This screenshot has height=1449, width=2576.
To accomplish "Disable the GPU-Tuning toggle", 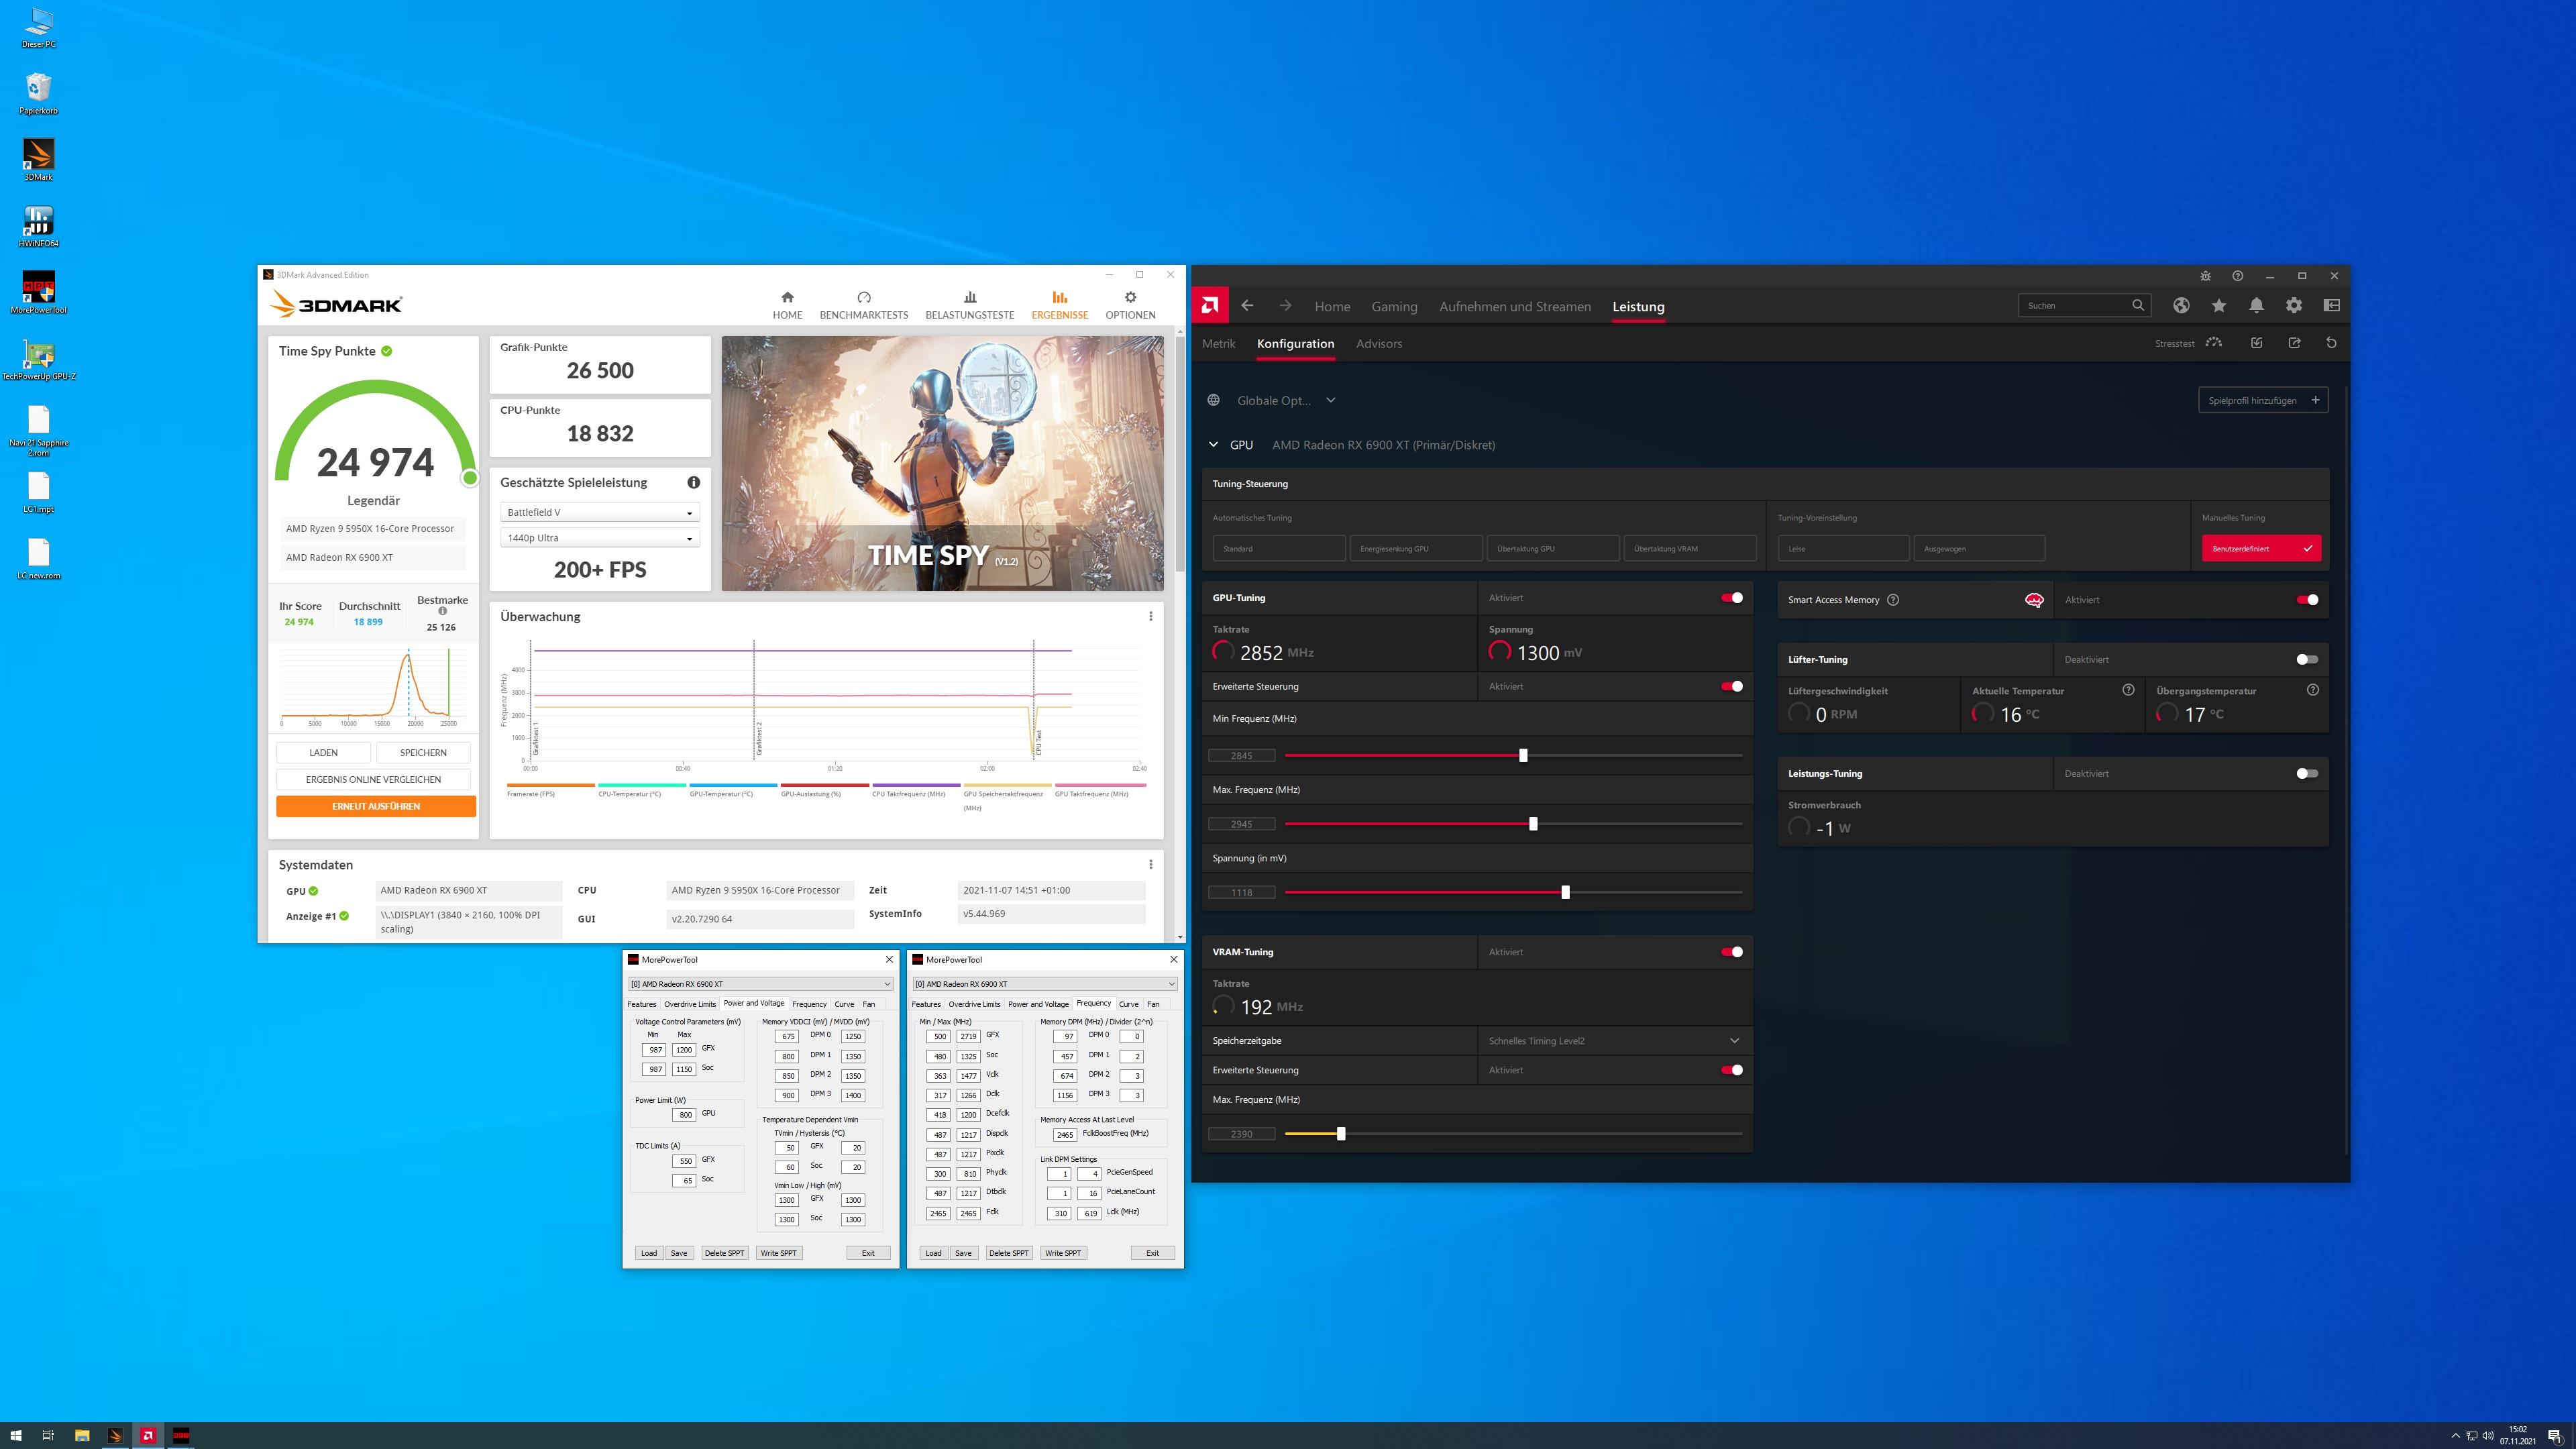I will 1732,598.
